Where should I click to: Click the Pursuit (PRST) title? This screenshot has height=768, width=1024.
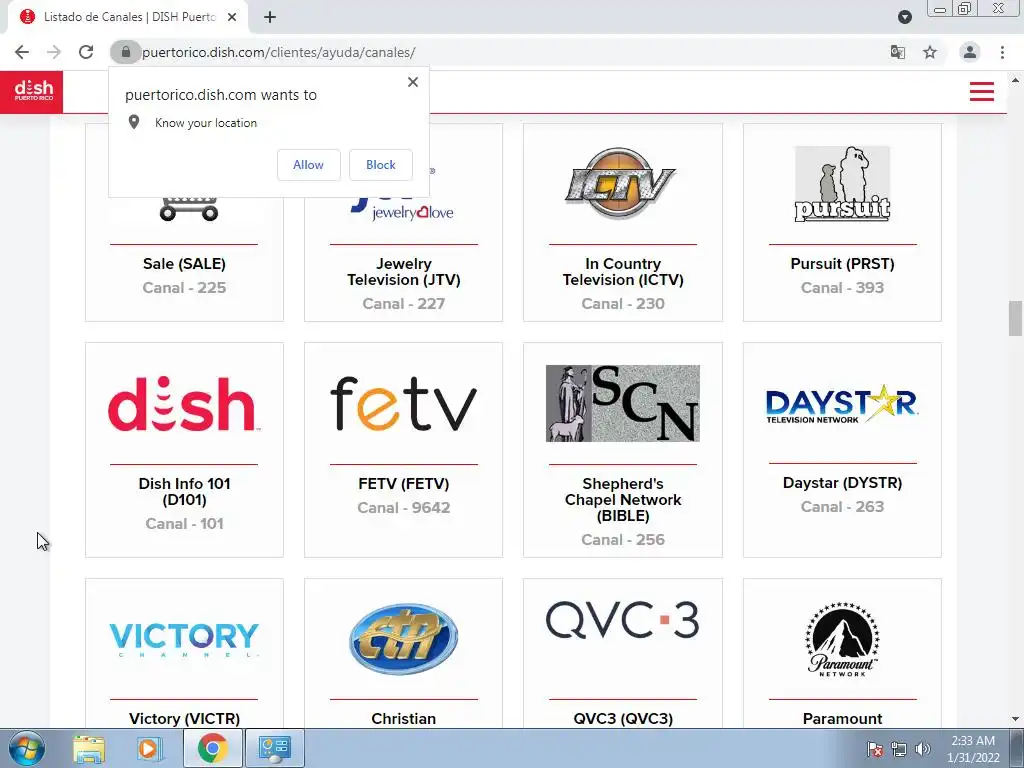tap(842, 264)
